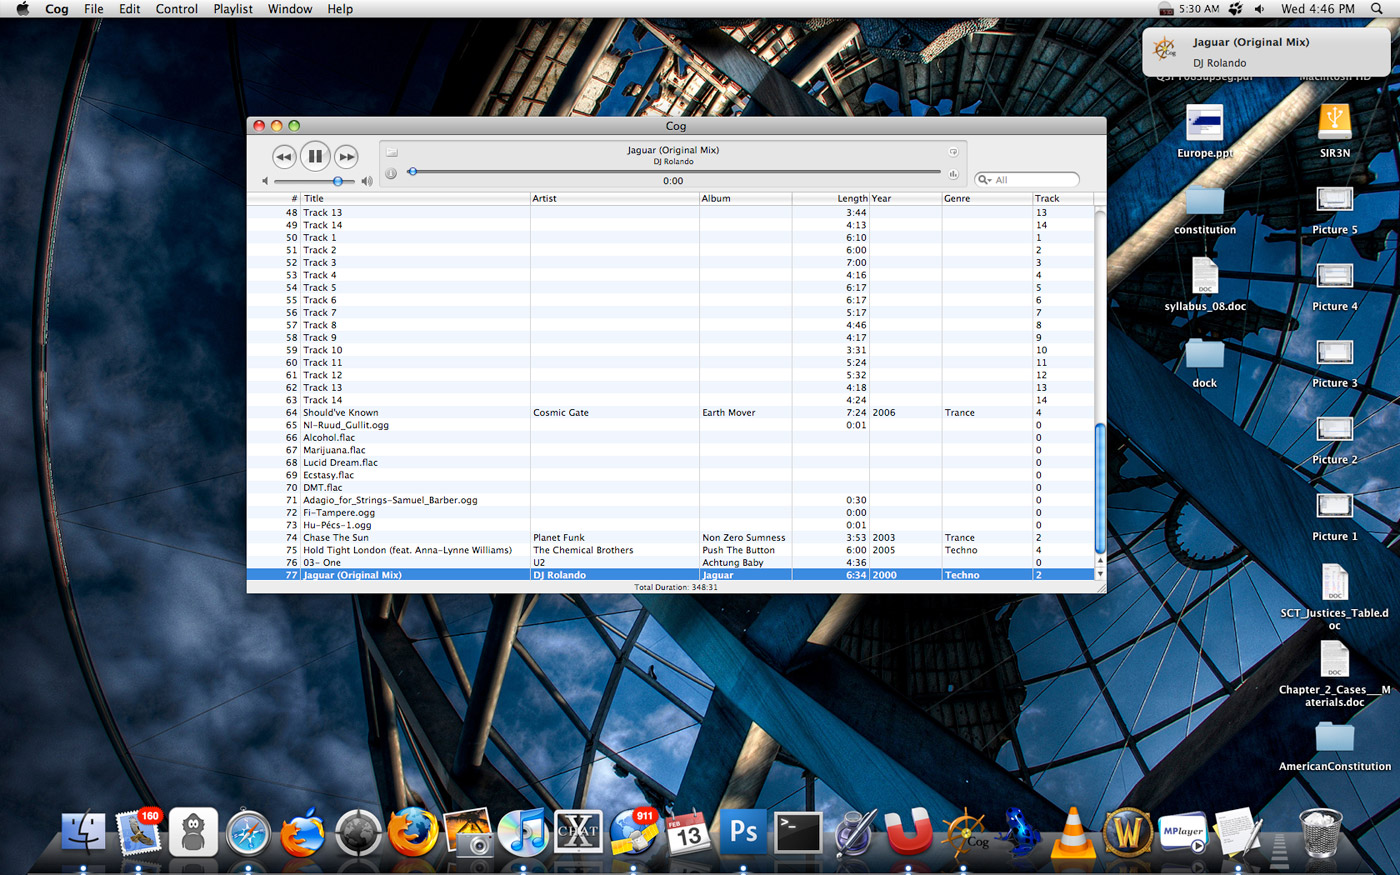Open VLC from the dock

click(1073, 832)
